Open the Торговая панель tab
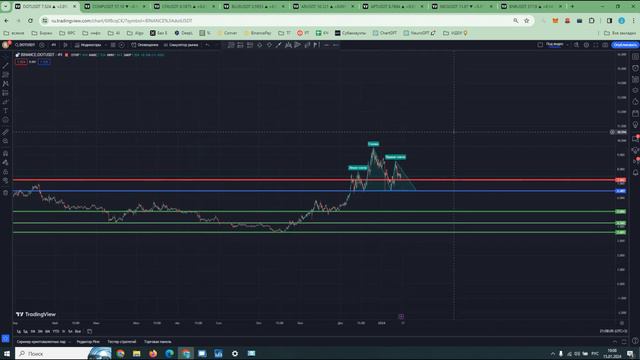Viewport: 640px width, 360px height. (158, 342)
